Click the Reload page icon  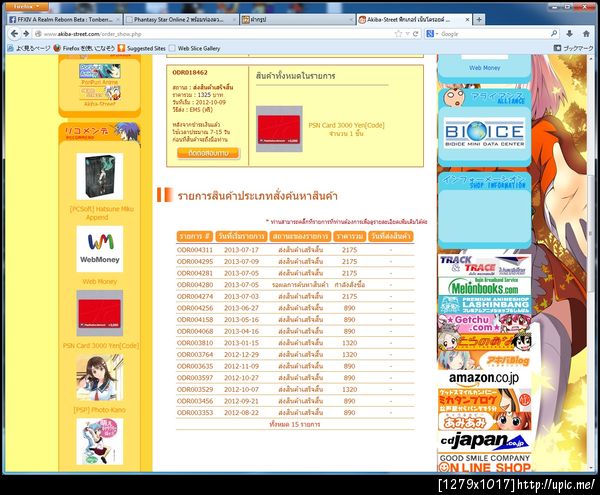pos(415,34)
